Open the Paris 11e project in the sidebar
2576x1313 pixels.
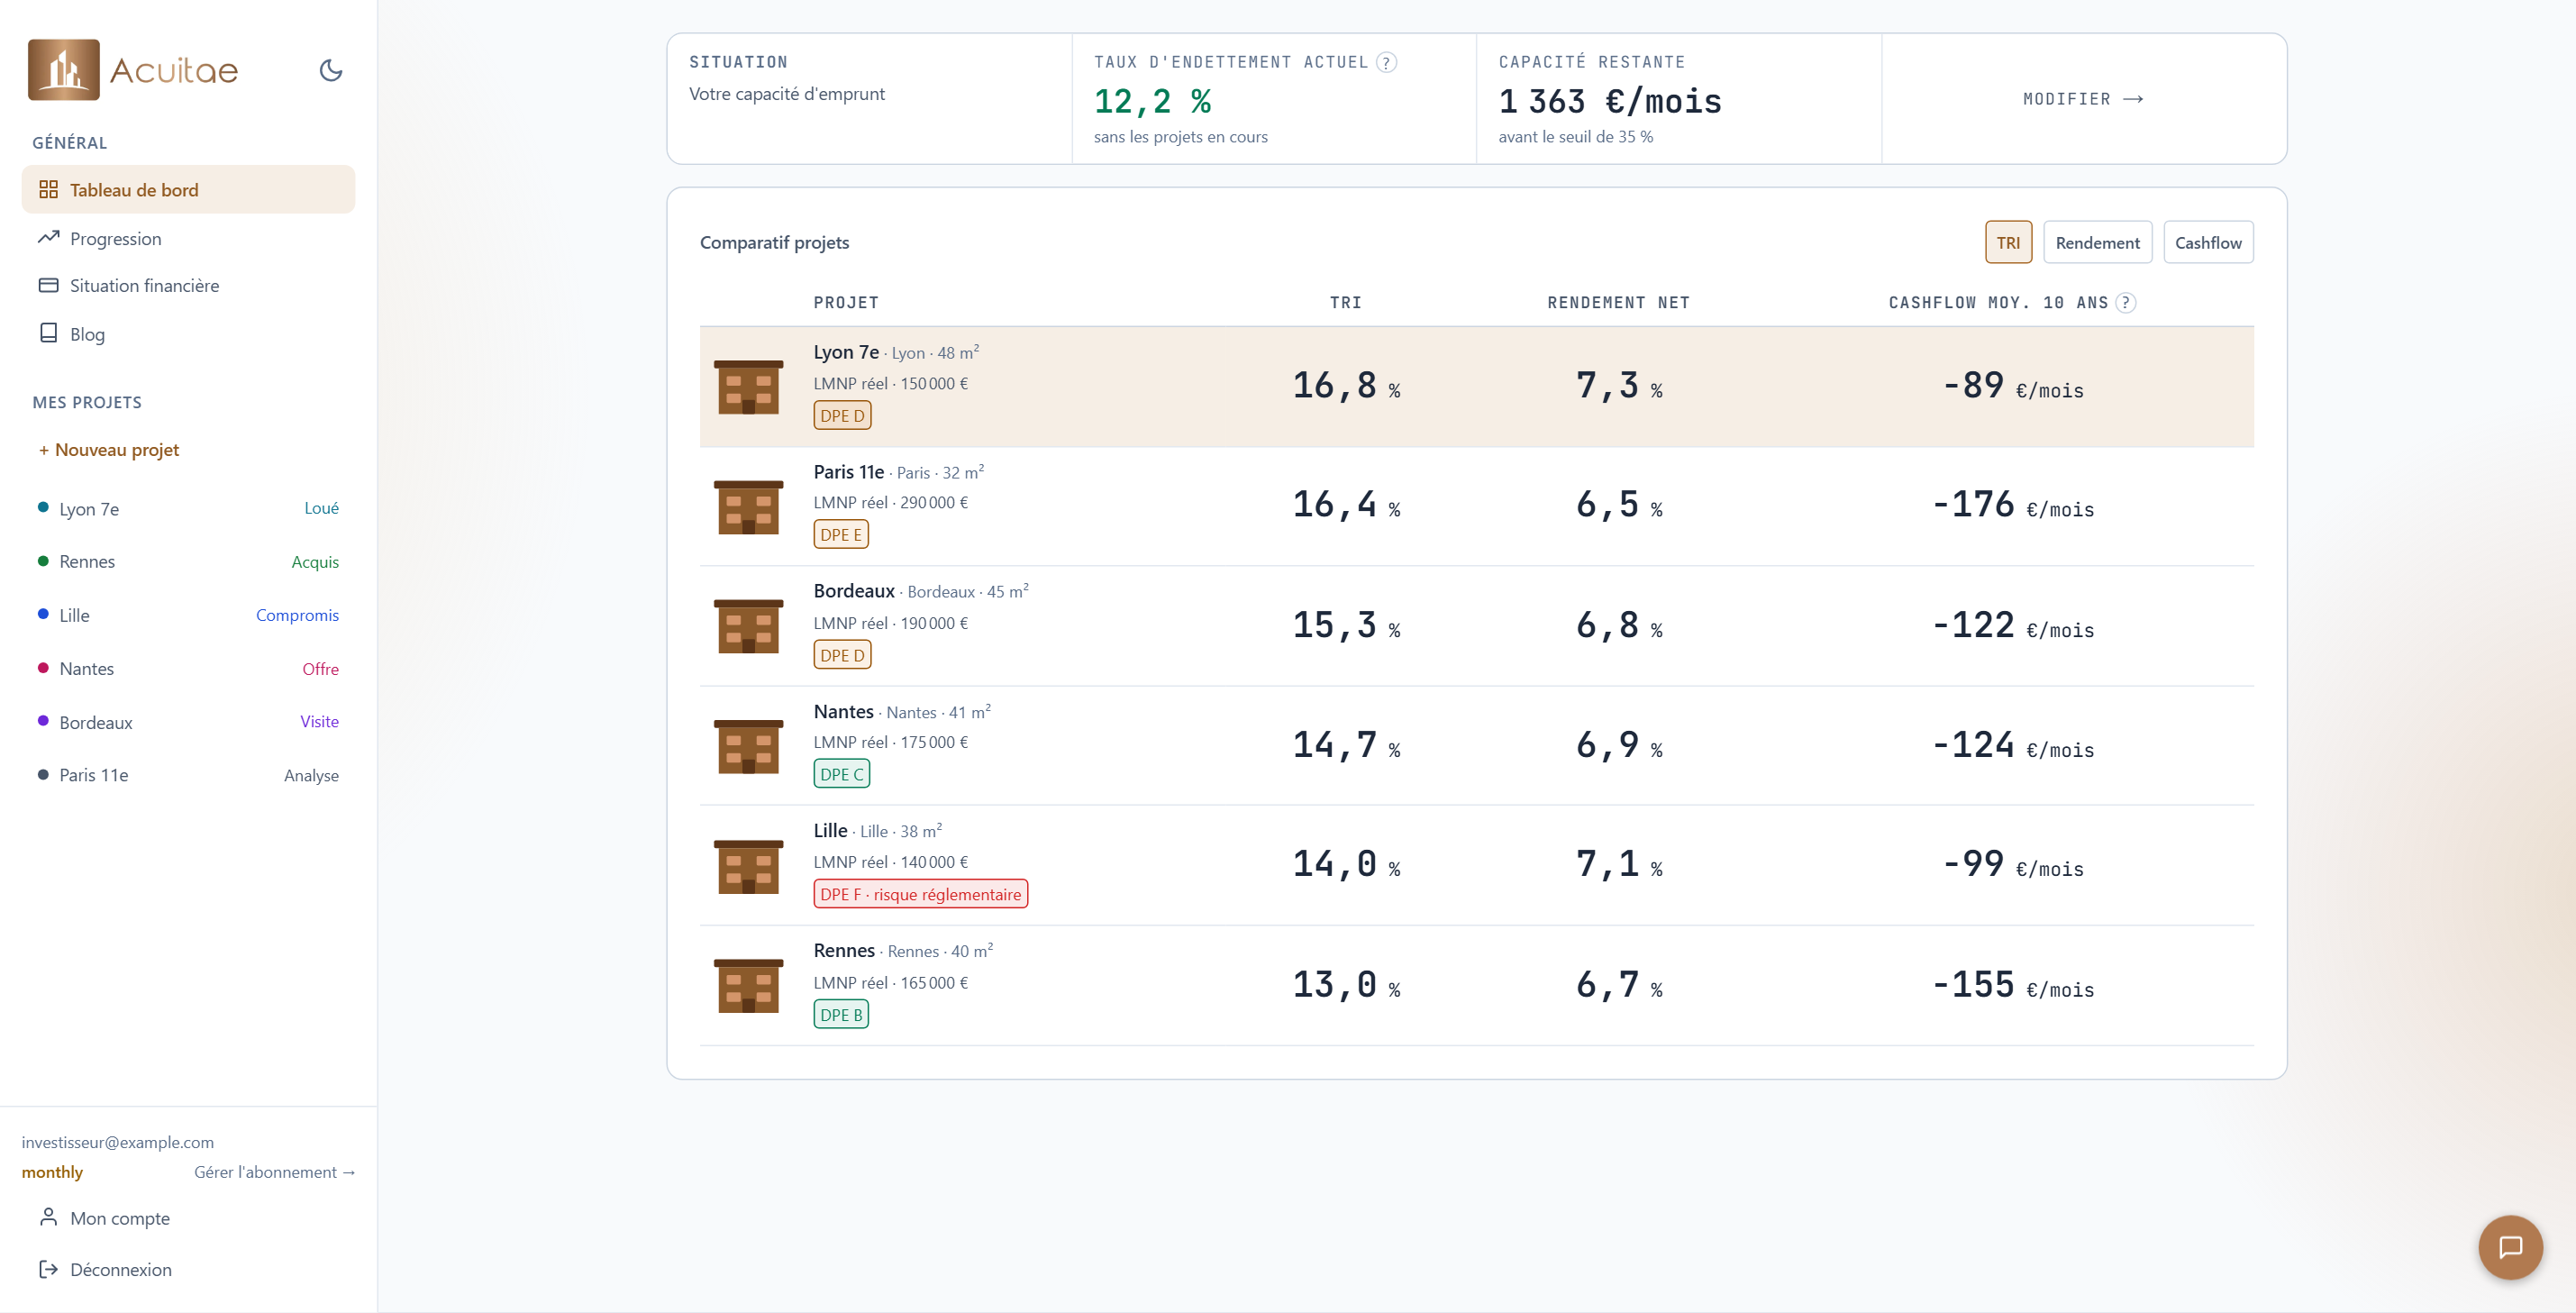188,775
